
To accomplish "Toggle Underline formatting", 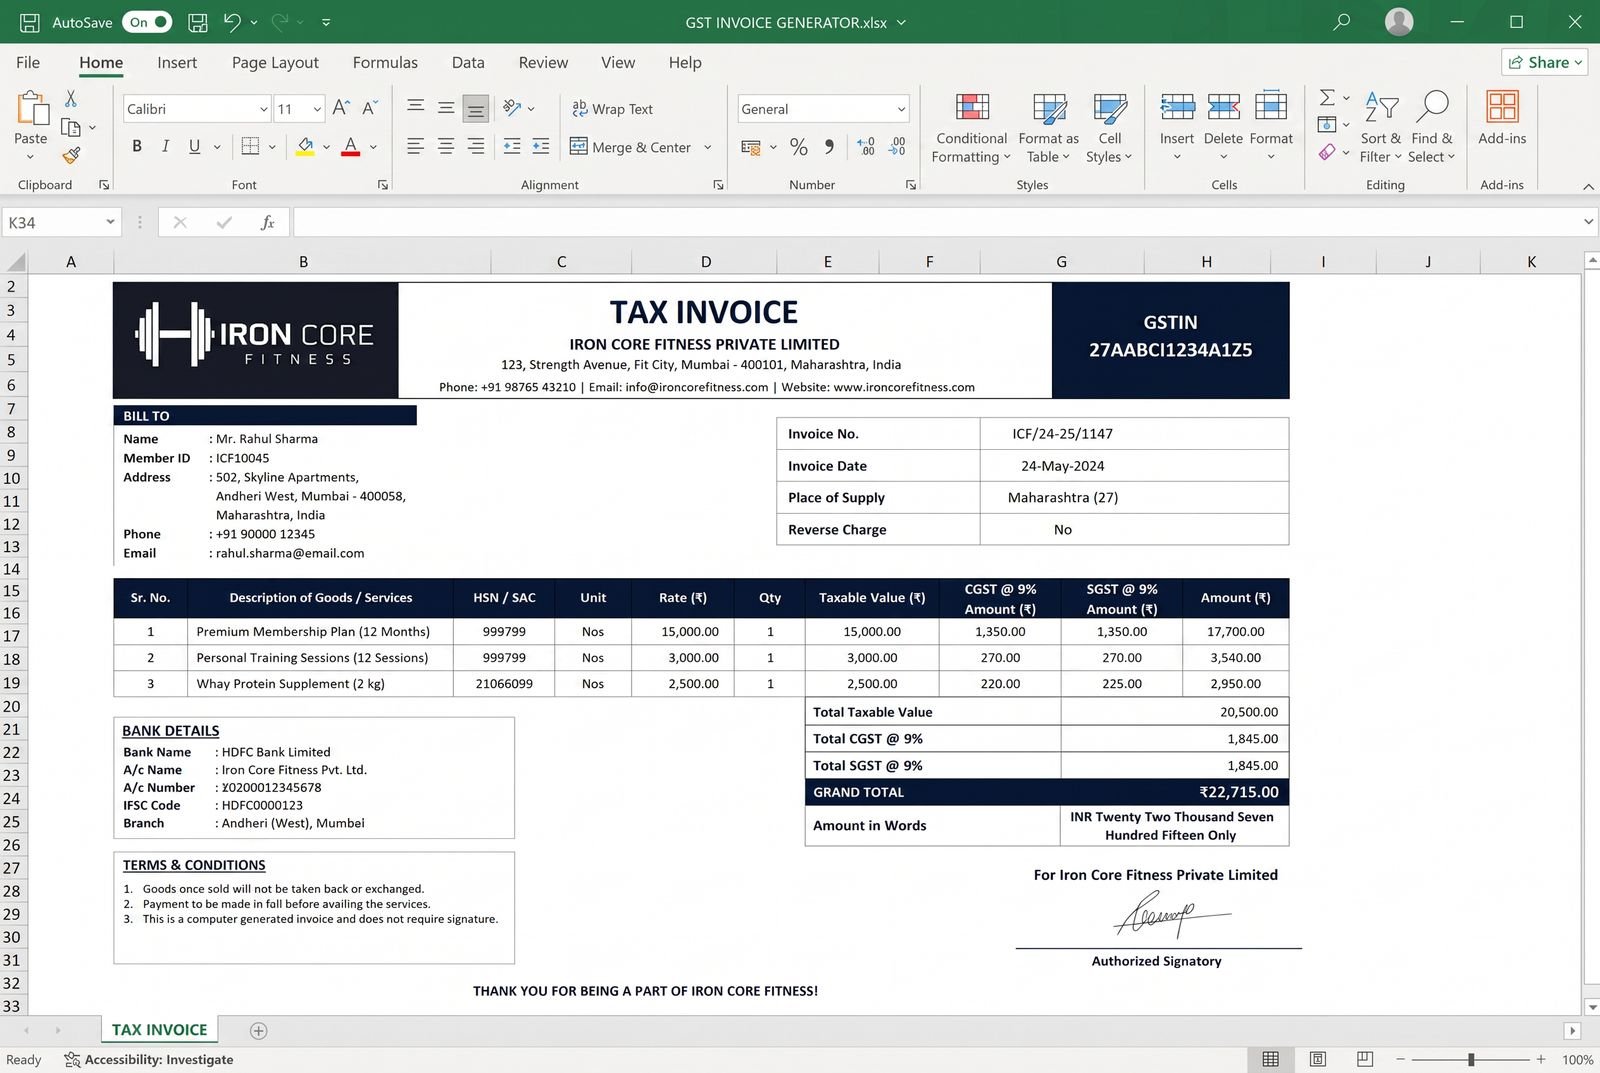I will coord(194,146).
